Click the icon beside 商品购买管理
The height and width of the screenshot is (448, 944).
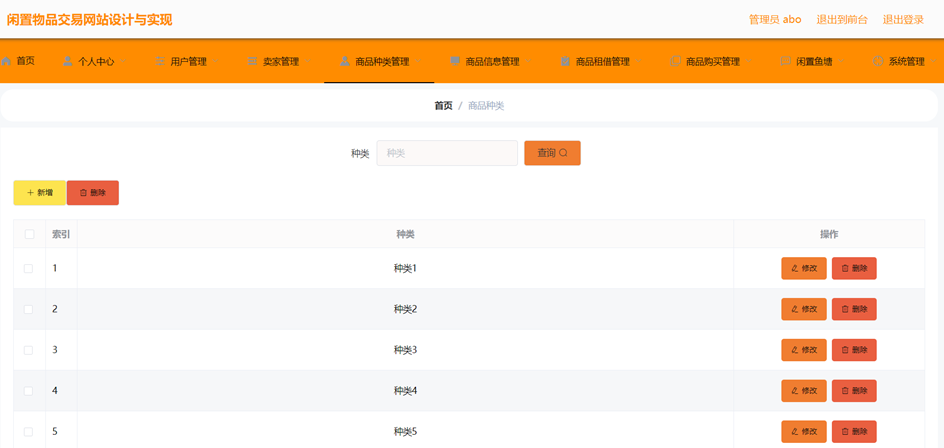point(675,61)
